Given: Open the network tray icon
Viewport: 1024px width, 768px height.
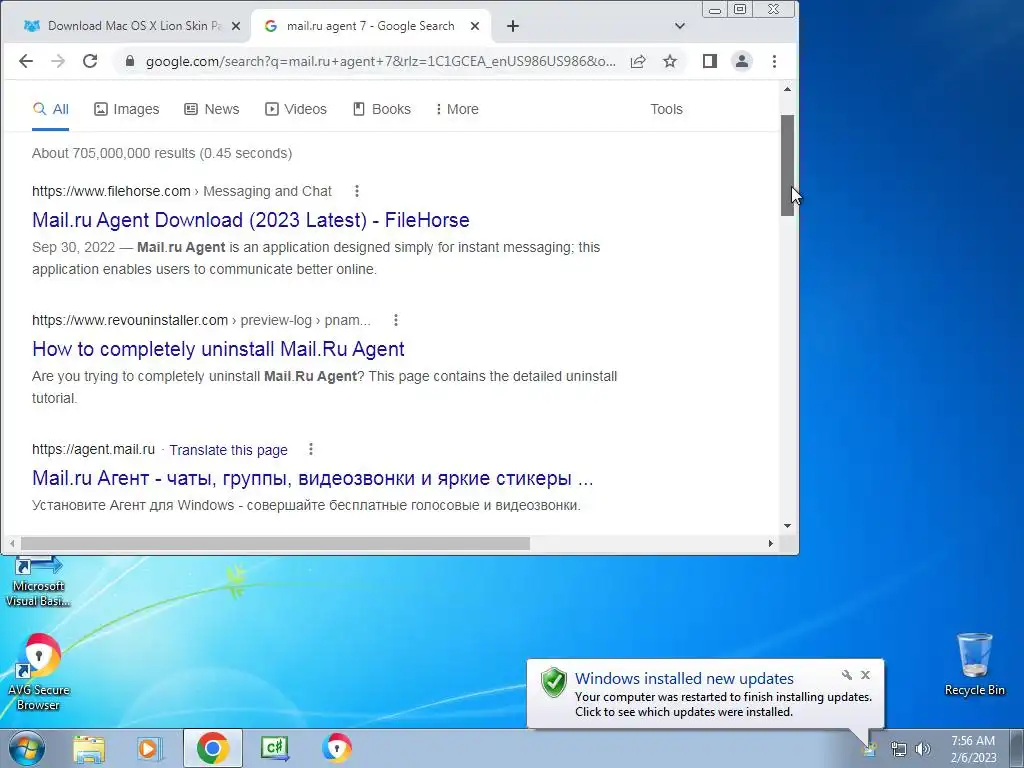Looking at the screenshot, I should (x=899, y=749).
